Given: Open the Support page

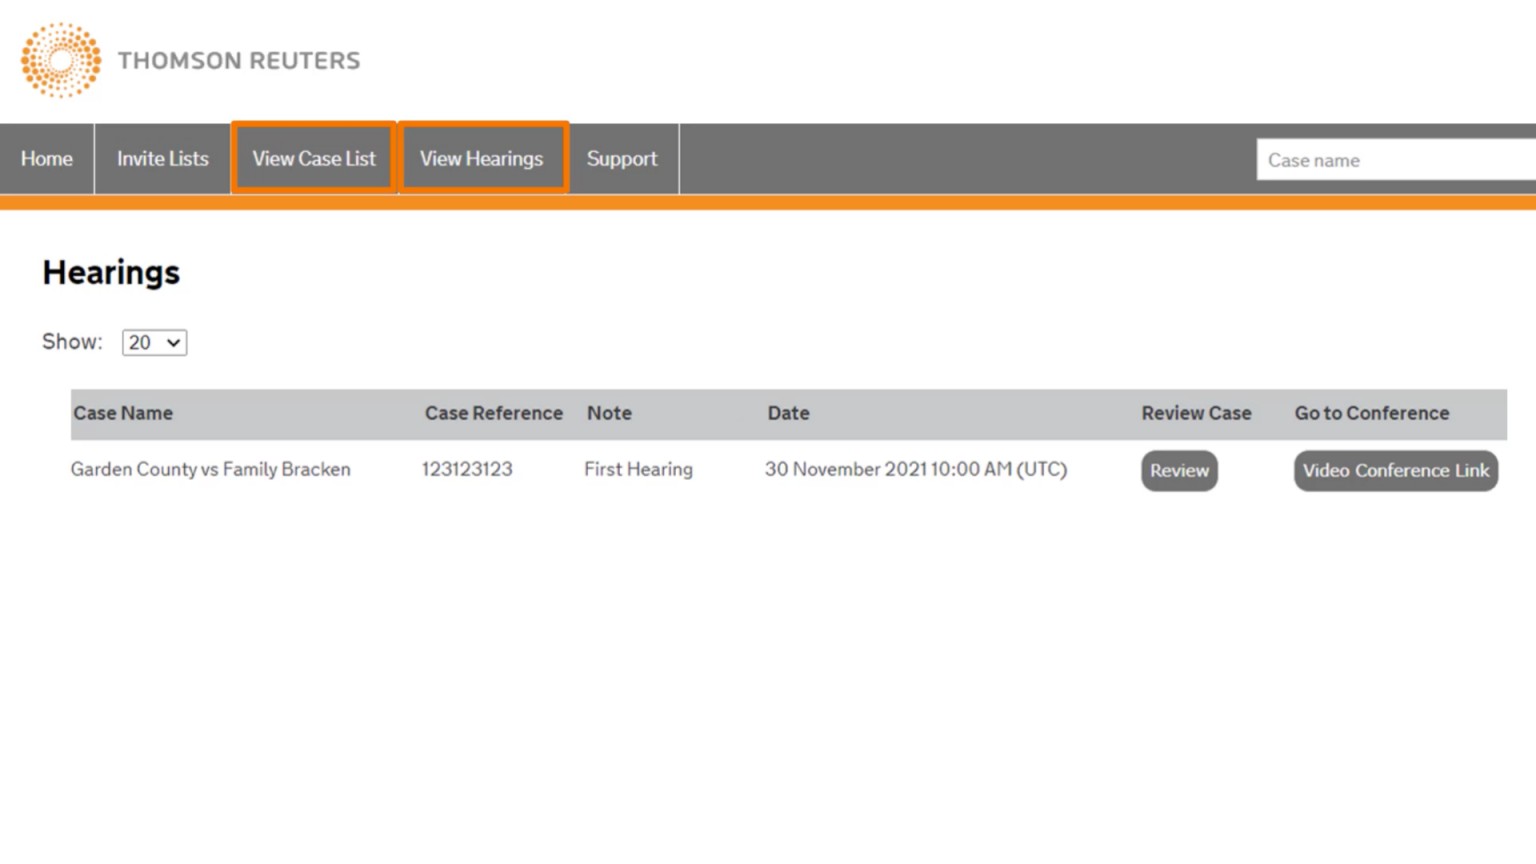Looking at the screenshot, I should point(622,158).
